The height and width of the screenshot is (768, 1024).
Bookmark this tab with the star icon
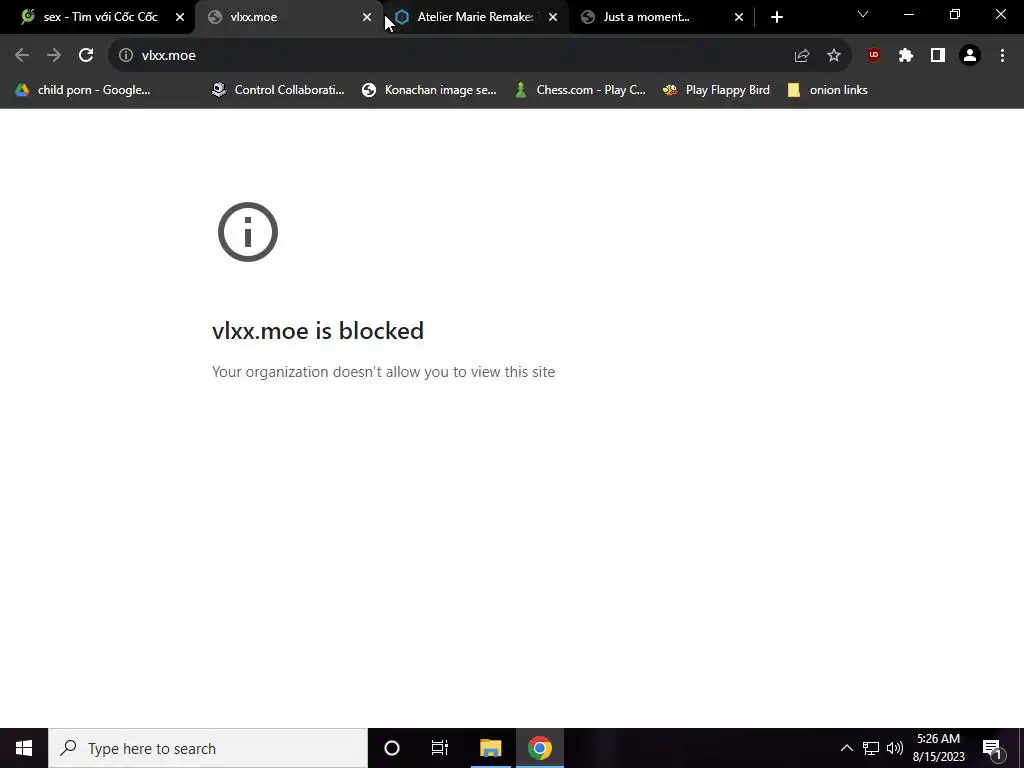834,56
